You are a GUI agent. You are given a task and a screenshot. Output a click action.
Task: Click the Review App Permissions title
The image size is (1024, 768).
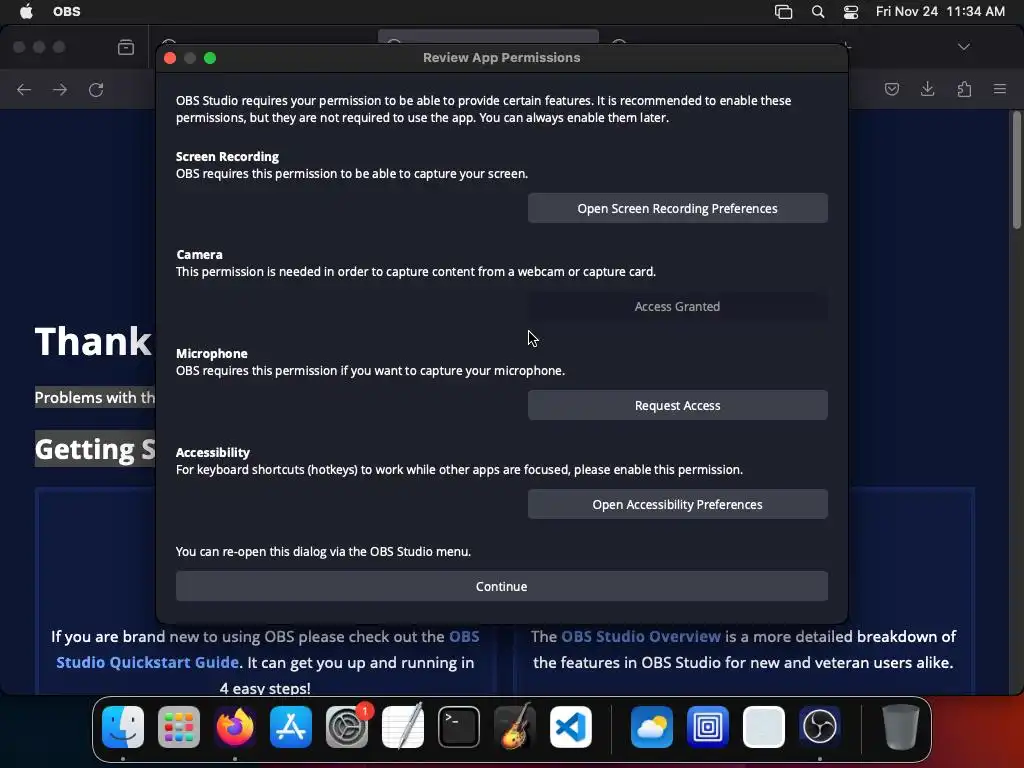[502, 57]
